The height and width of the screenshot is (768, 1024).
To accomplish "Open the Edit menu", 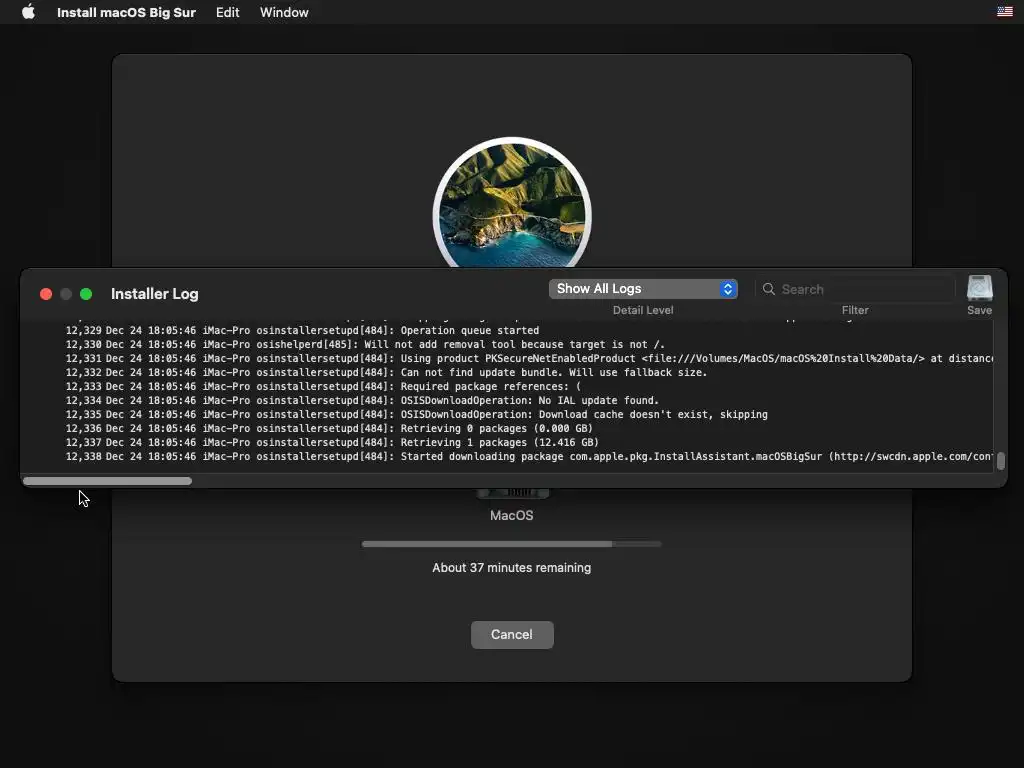I will 227,12.
